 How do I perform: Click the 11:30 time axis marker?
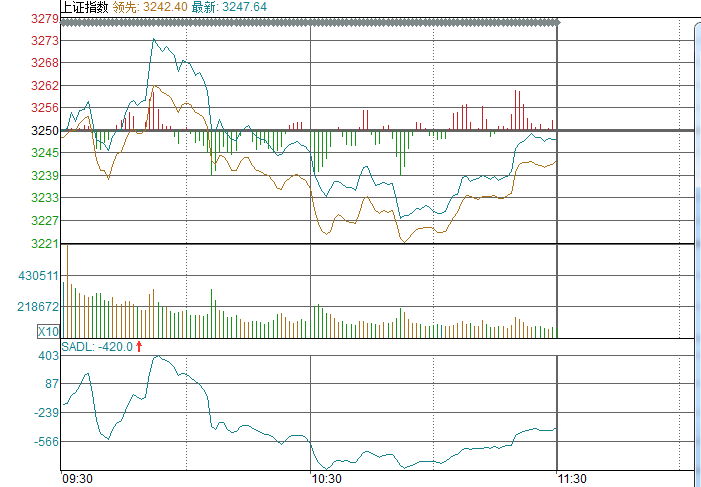coord(572,479)
